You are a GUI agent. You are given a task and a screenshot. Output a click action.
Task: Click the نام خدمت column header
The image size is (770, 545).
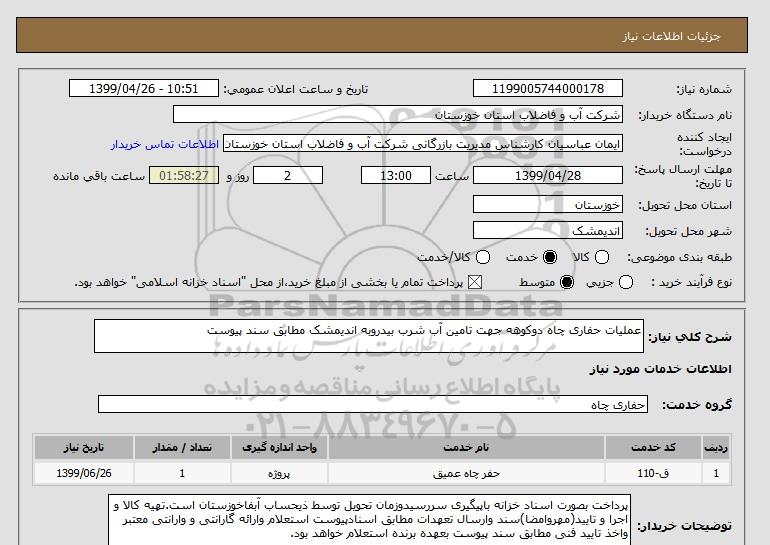click(x=466, y=447)
